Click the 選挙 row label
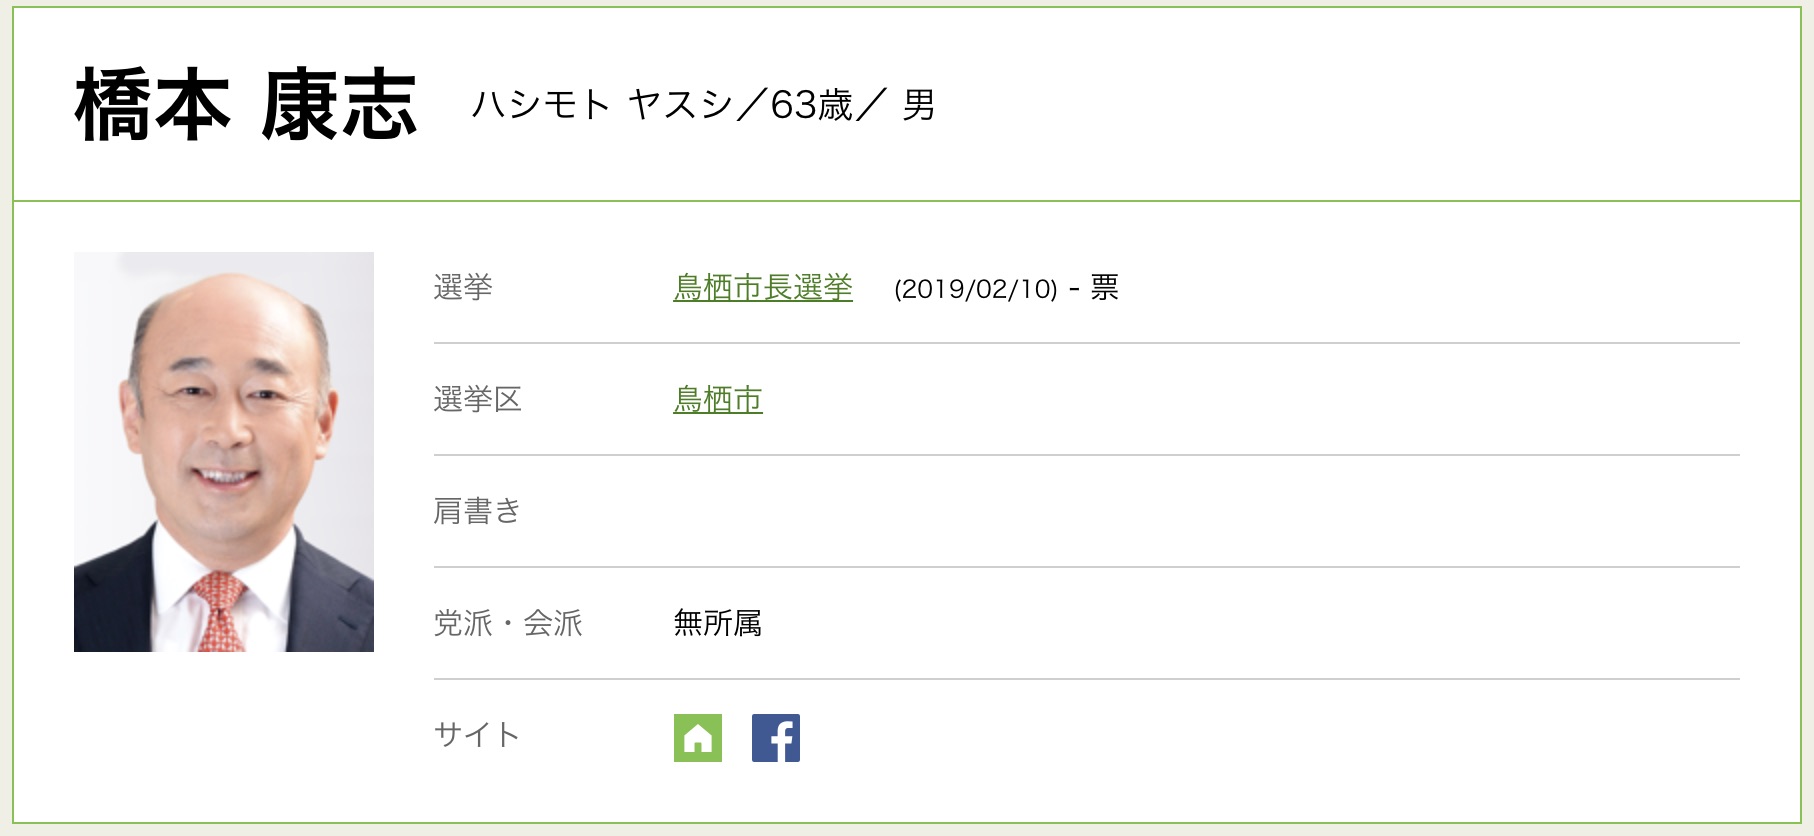The image size is (1814, 836). click(x=462, y=288)
